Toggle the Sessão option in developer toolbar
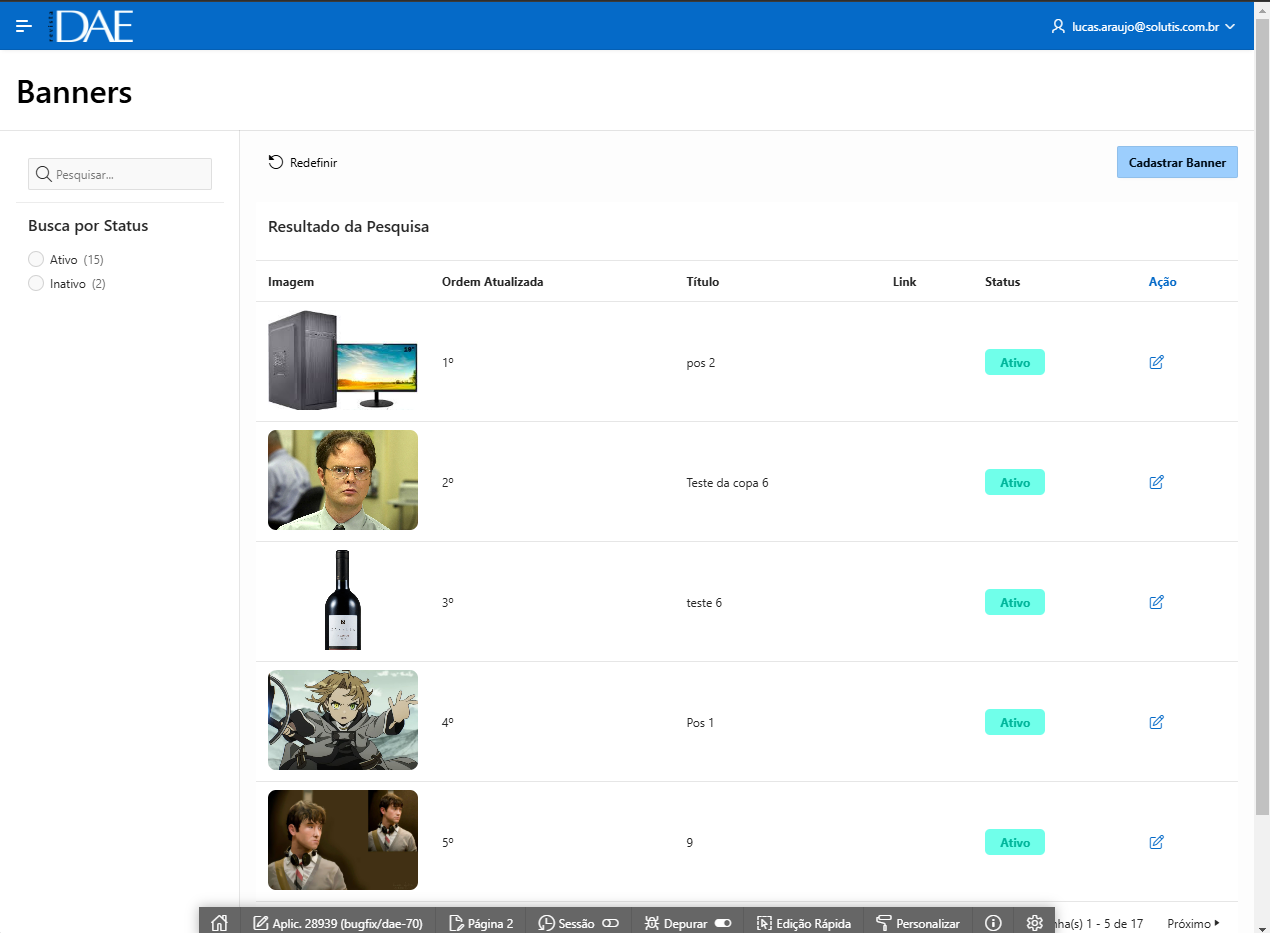The height and width of the screenshot is (933, 1270). (x=609, y=923)
